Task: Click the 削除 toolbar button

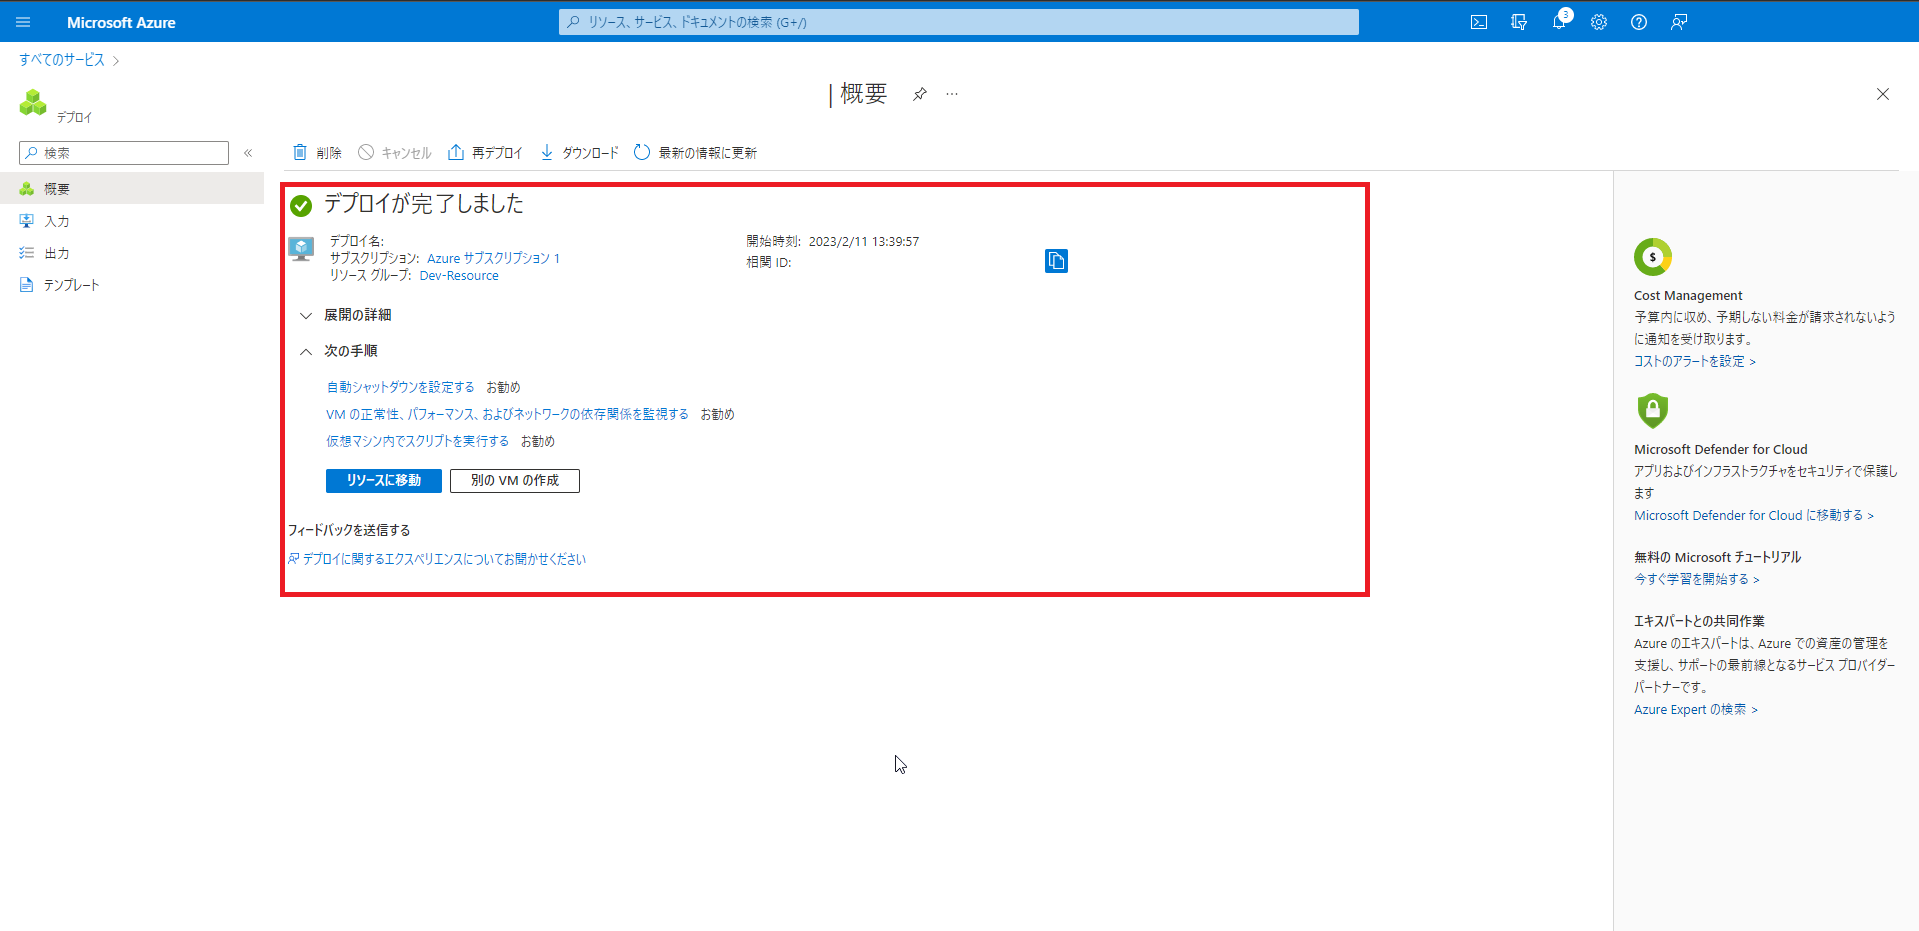Action: (317, 153)
